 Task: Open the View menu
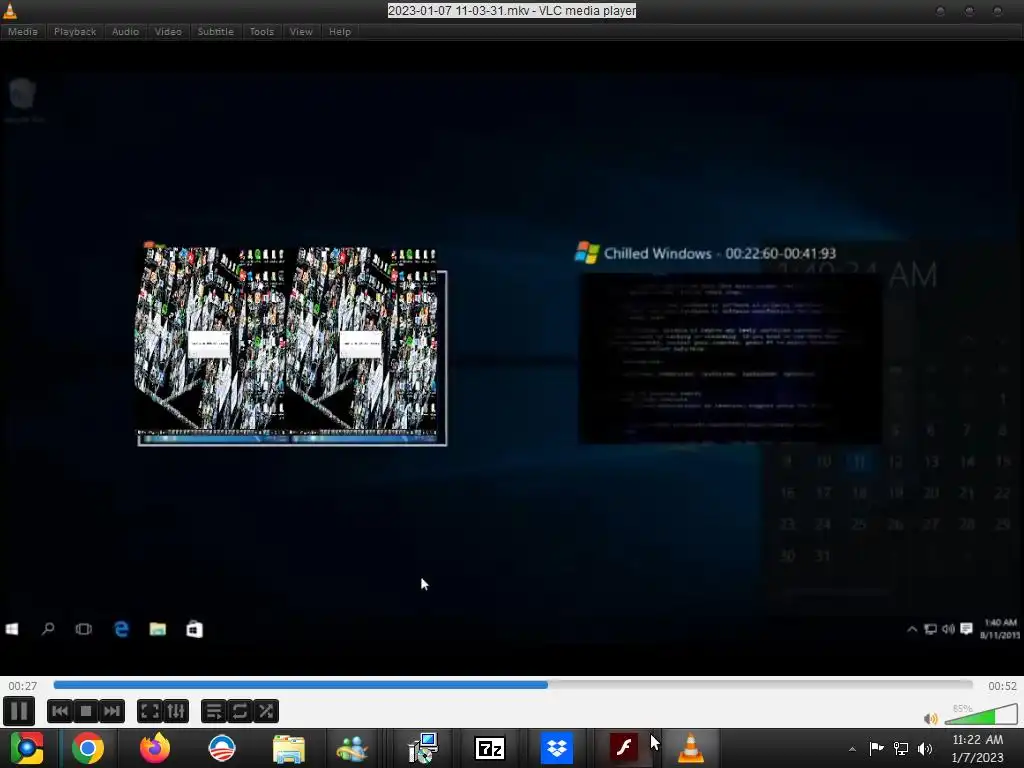coord(301,31)
